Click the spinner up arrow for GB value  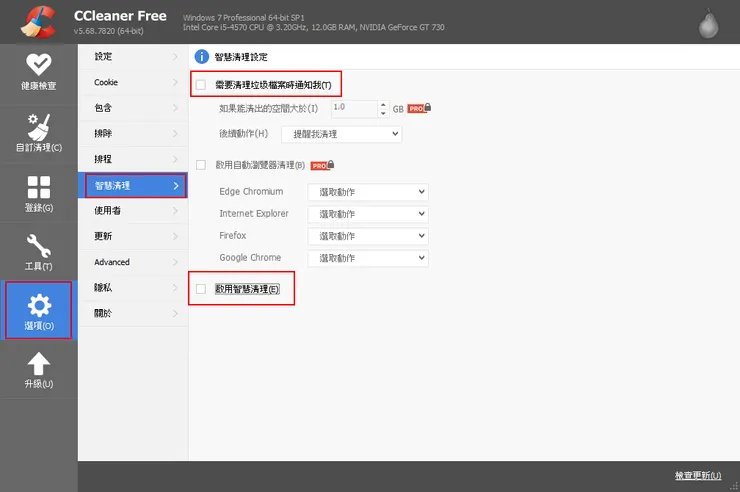383,105
